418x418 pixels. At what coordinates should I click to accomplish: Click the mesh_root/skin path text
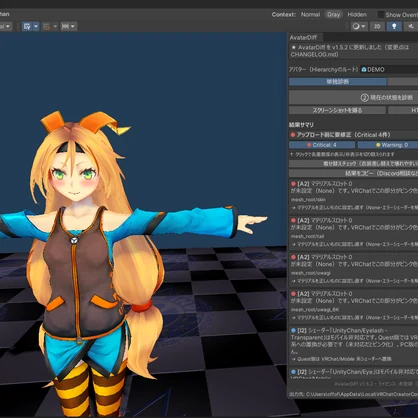coord(308,200)
